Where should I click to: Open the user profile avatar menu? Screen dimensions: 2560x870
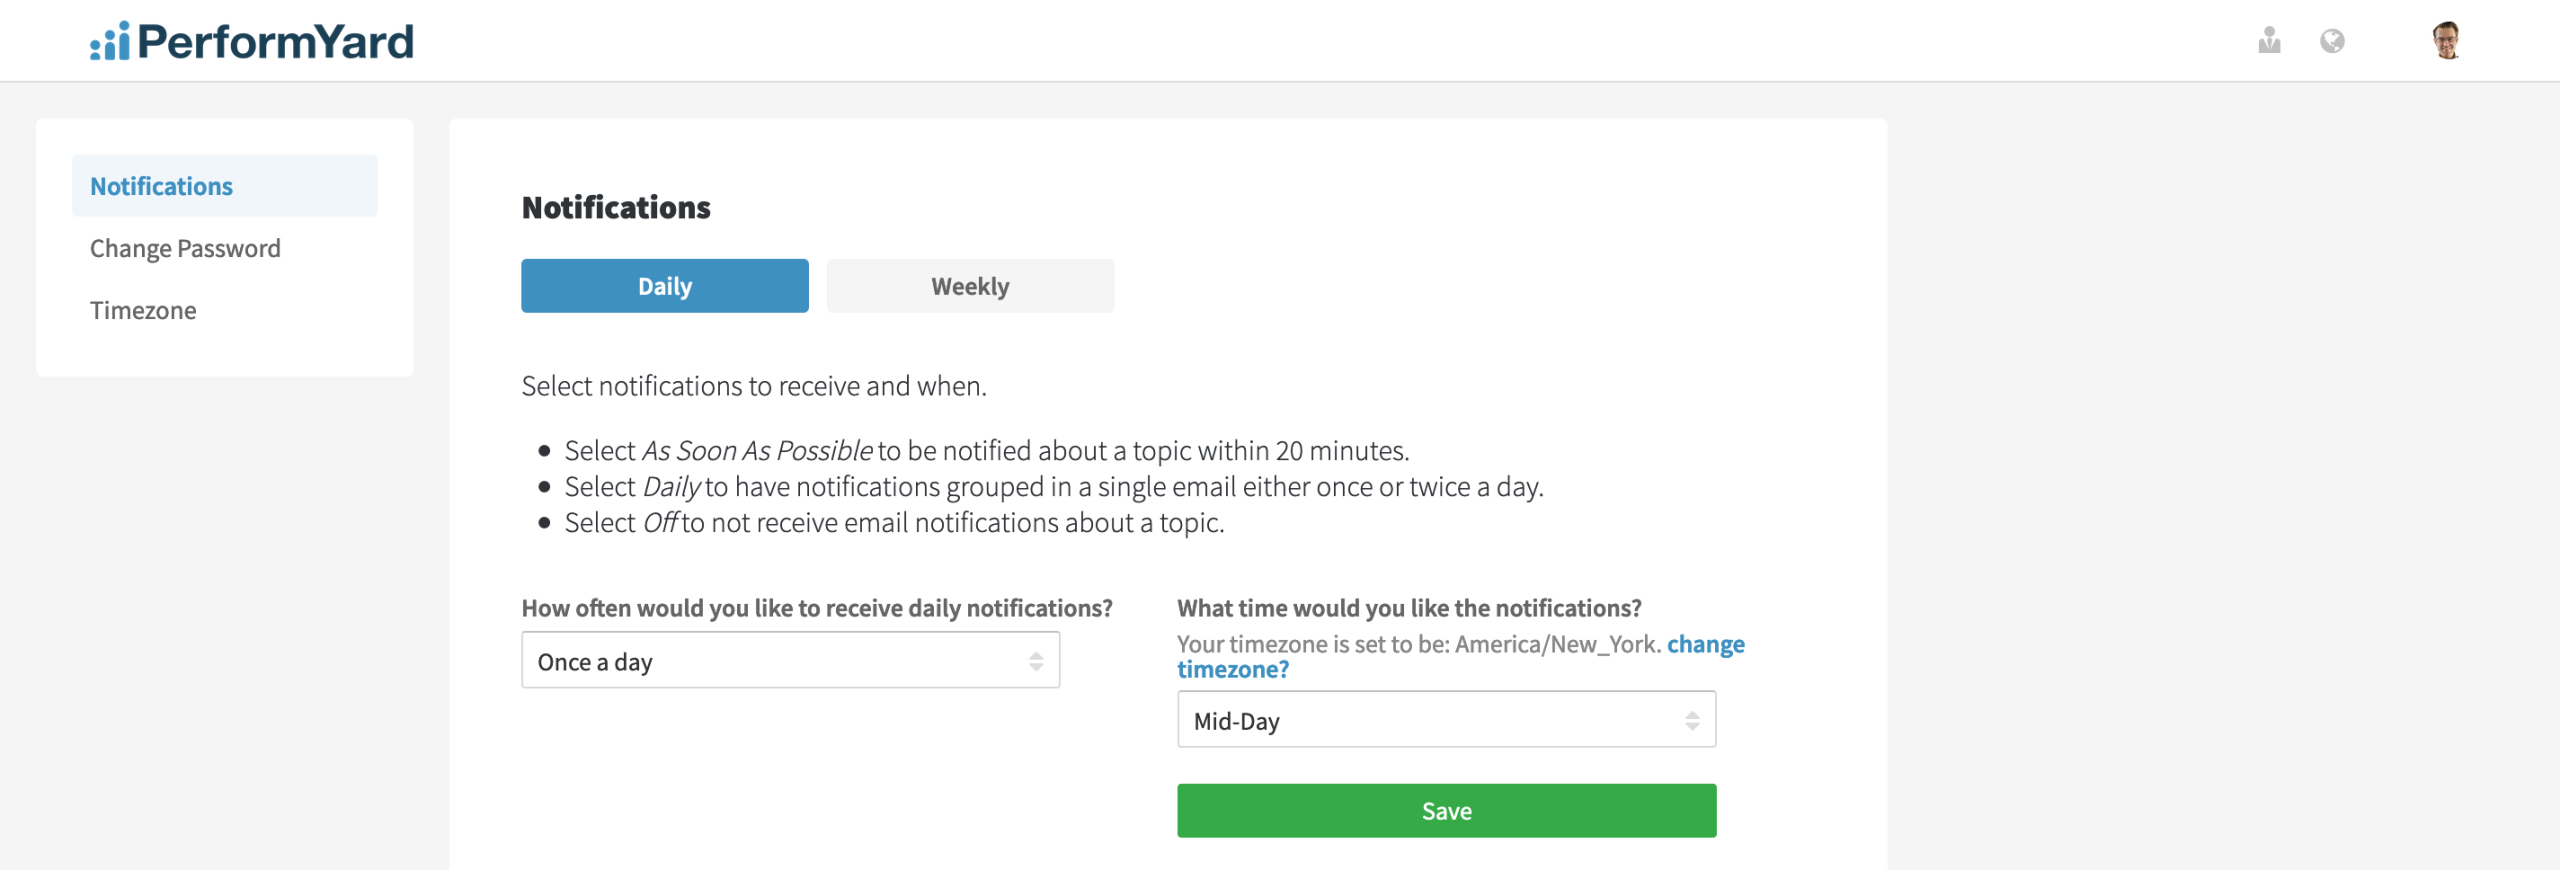(2446, 41)
